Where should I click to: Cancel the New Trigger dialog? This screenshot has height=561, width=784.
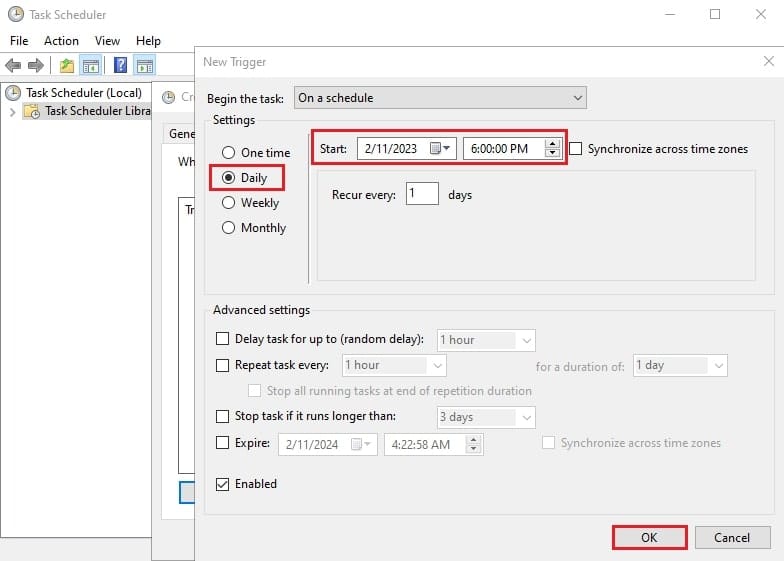coord(732,537)
